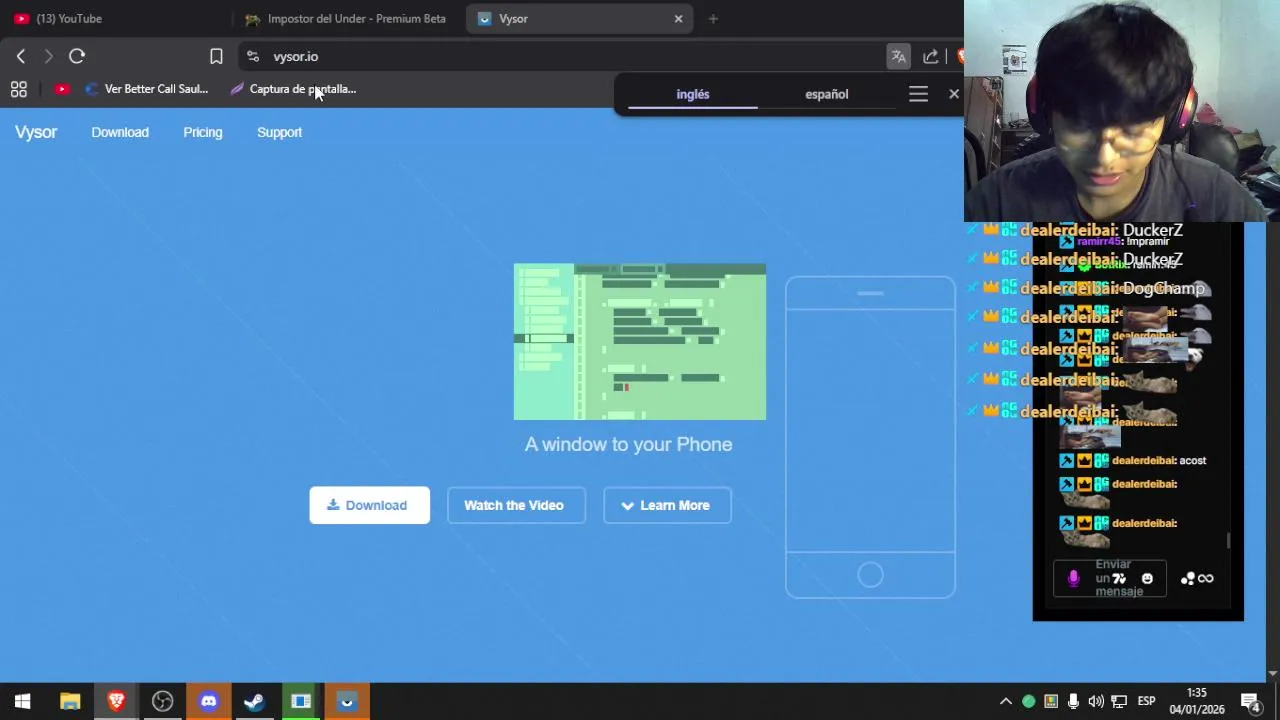The height and width of the screenshot is (720, 1280).
Task: Go back with the browser back arrow
Action: pos(21,57)
